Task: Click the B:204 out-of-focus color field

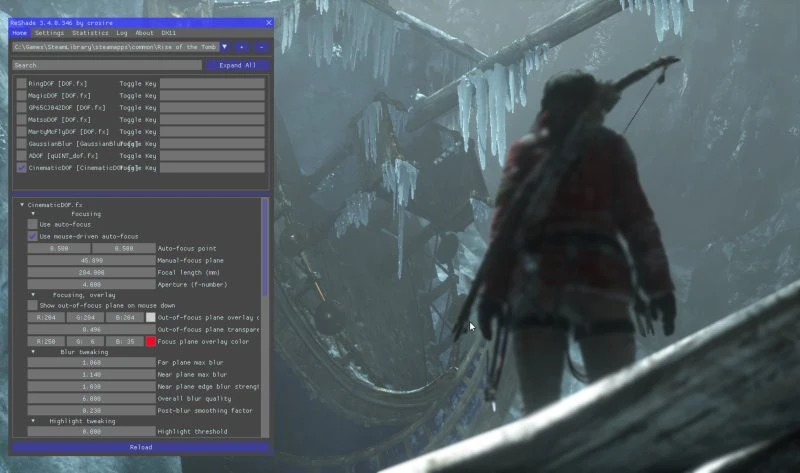Action: 124,317
